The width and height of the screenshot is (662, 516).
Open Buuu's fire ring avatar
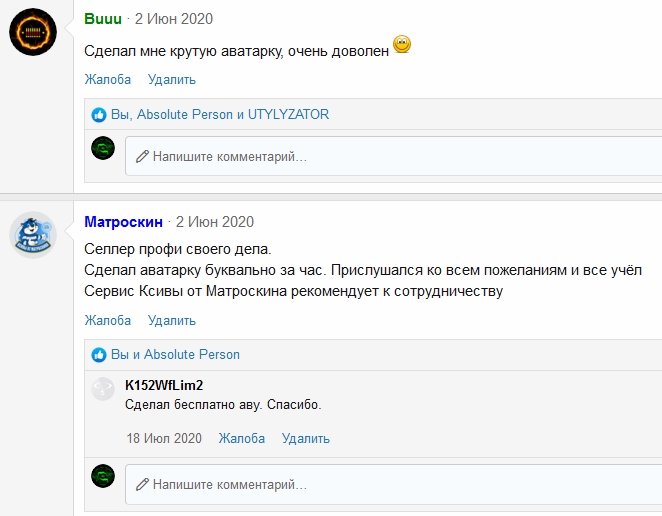[33, 32]
